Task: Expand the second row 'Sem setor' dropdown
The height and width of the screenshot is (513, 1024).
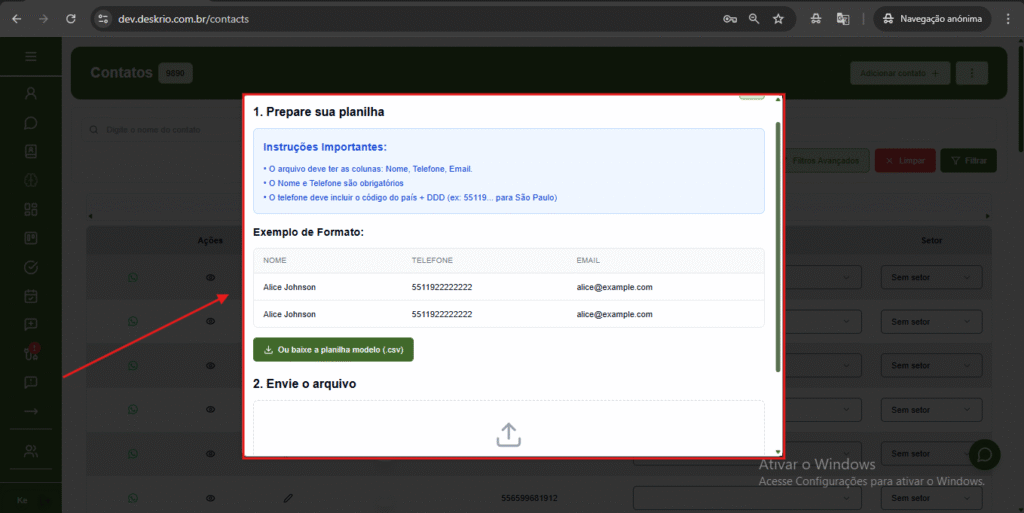Action: click(931, 321)
